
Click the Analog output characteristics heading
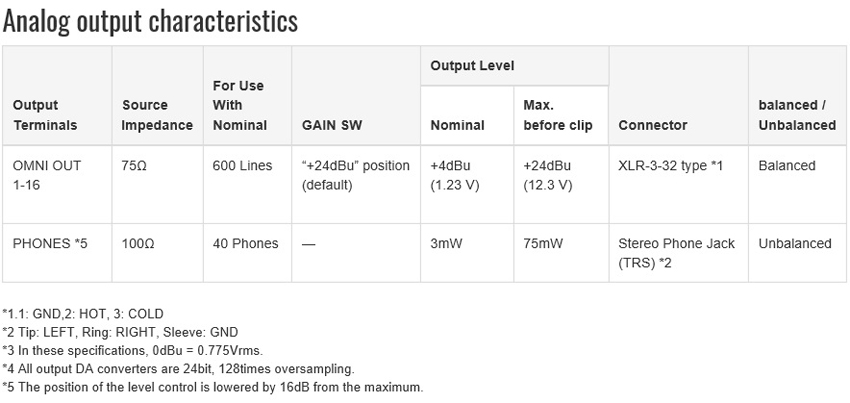pos(150,22)
